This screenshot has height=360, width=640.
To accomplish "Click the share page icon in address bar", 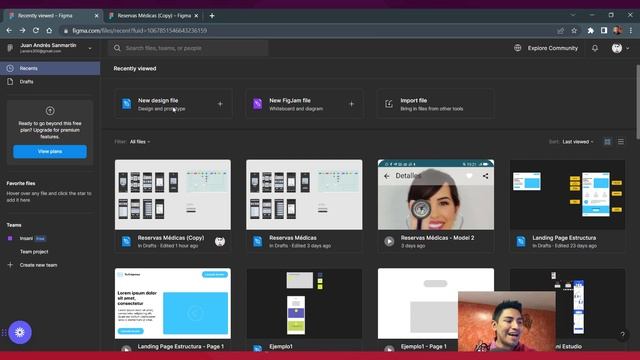I will point(560,31).
